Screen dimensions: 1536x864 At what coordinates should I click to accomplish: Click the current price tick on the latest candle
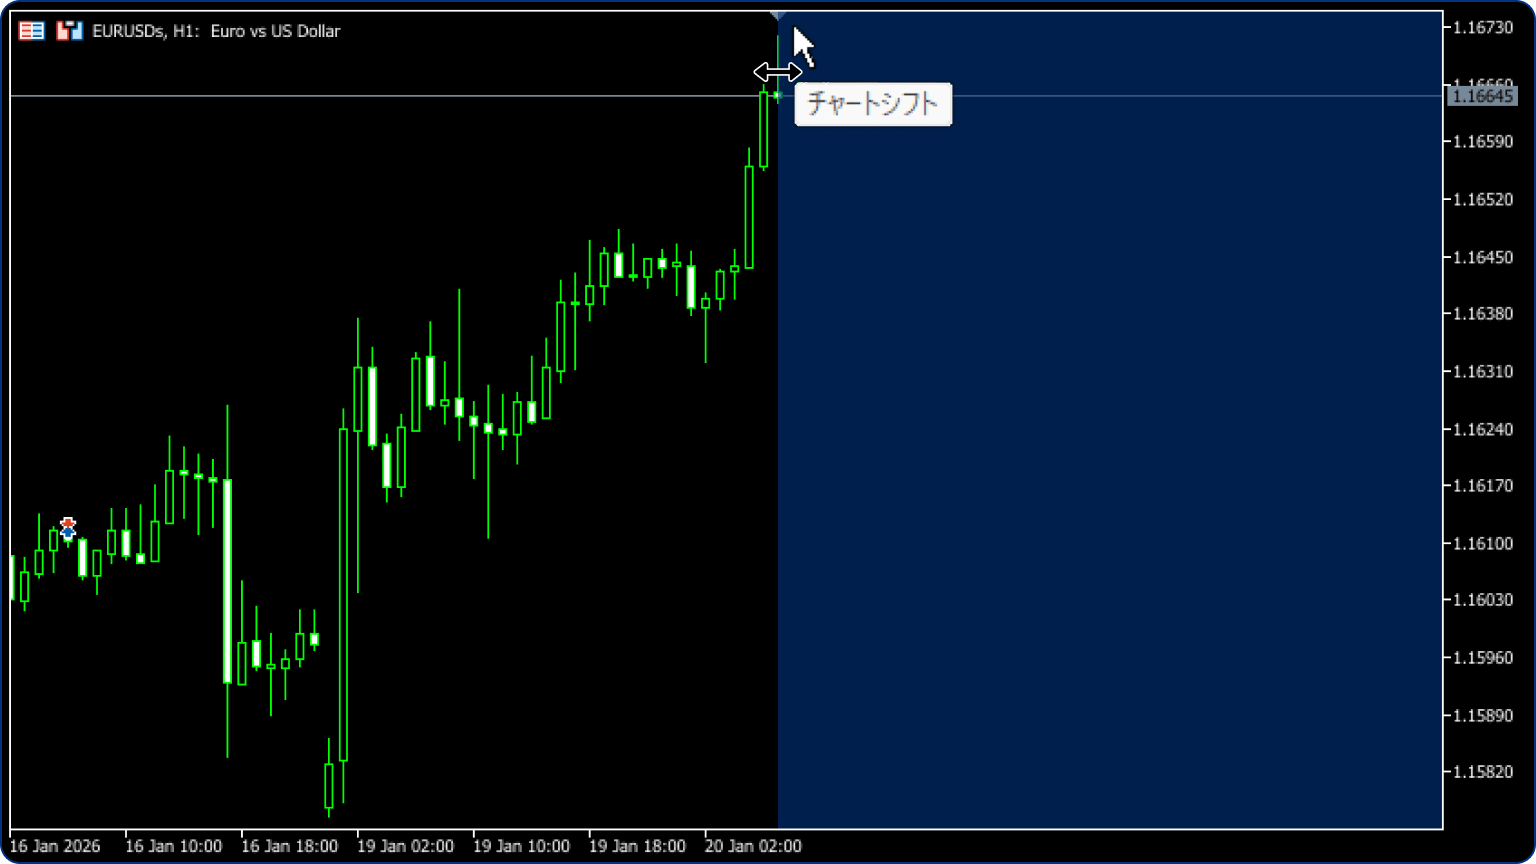[x=777, y=96]
